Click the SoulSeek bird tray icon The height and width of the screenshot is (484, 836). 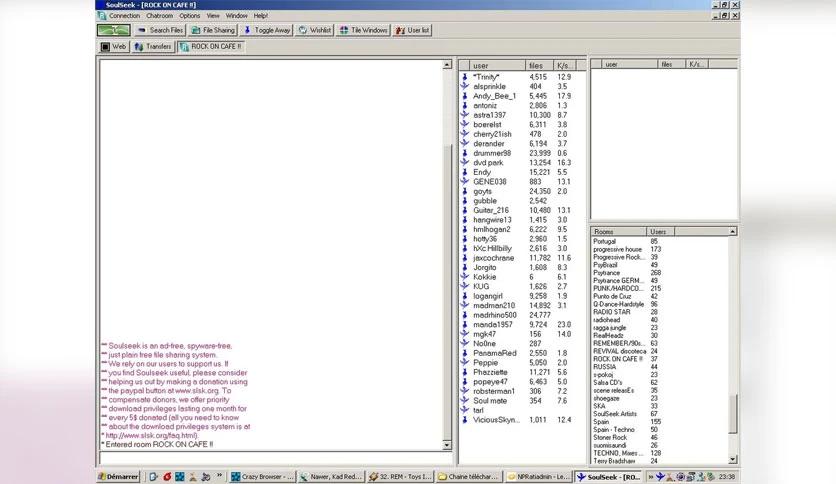660,477
